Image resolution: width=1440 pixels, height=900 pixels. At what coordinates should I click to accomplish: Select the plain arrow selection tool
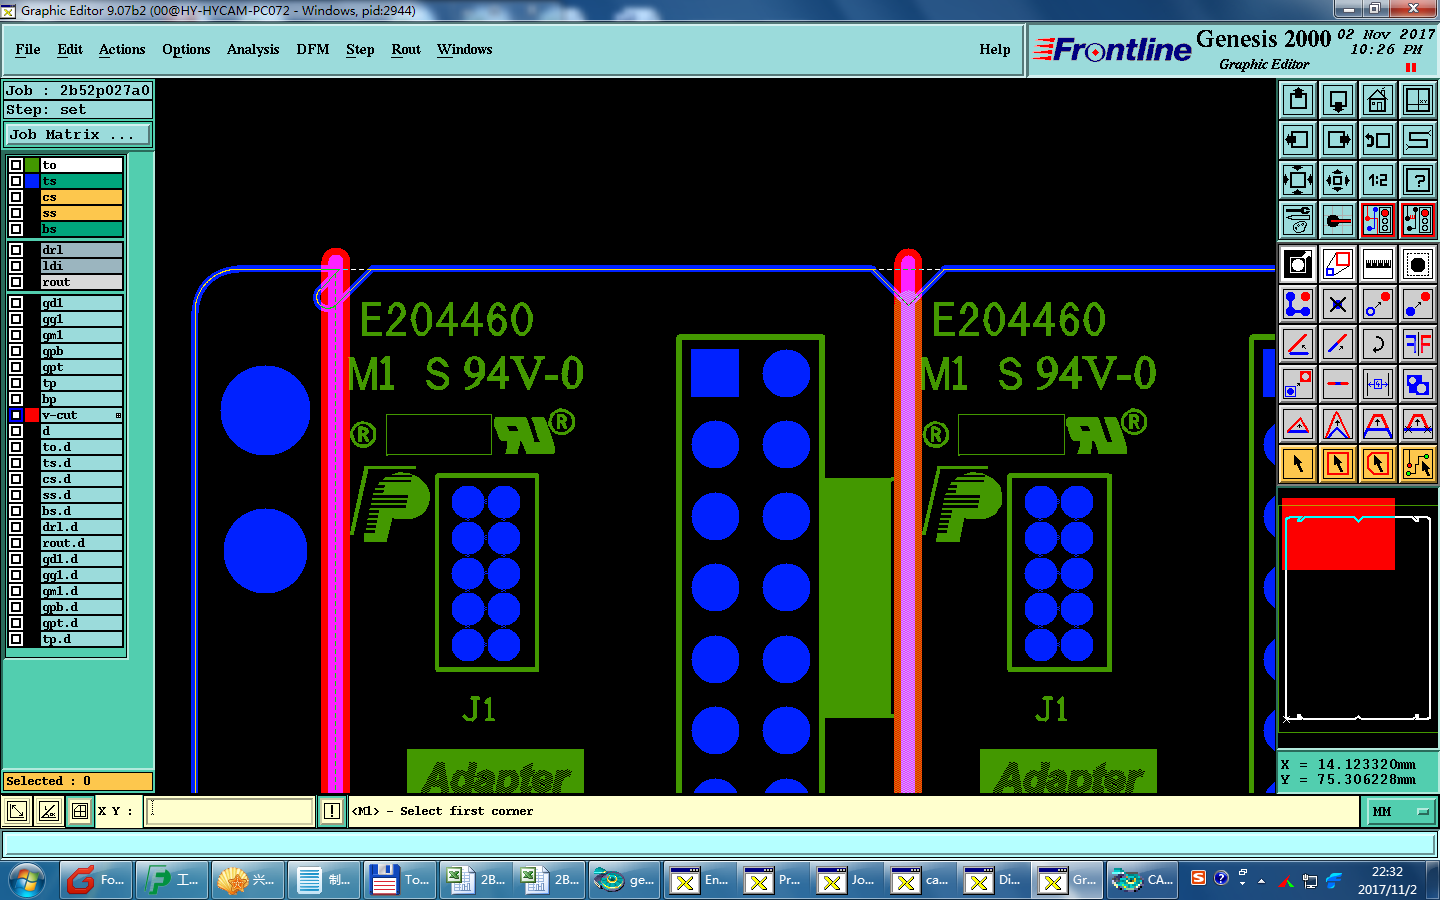(x=1298, y=464)
